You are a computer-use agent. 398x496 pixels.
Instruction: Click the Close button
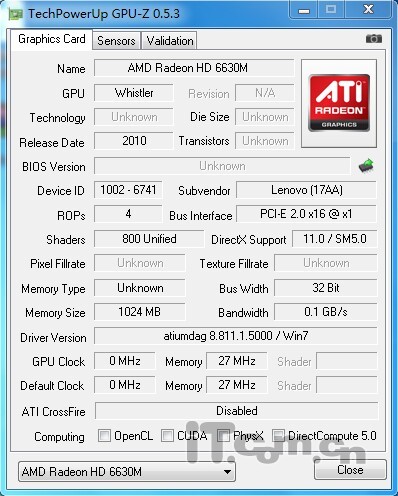pos(350,470)
